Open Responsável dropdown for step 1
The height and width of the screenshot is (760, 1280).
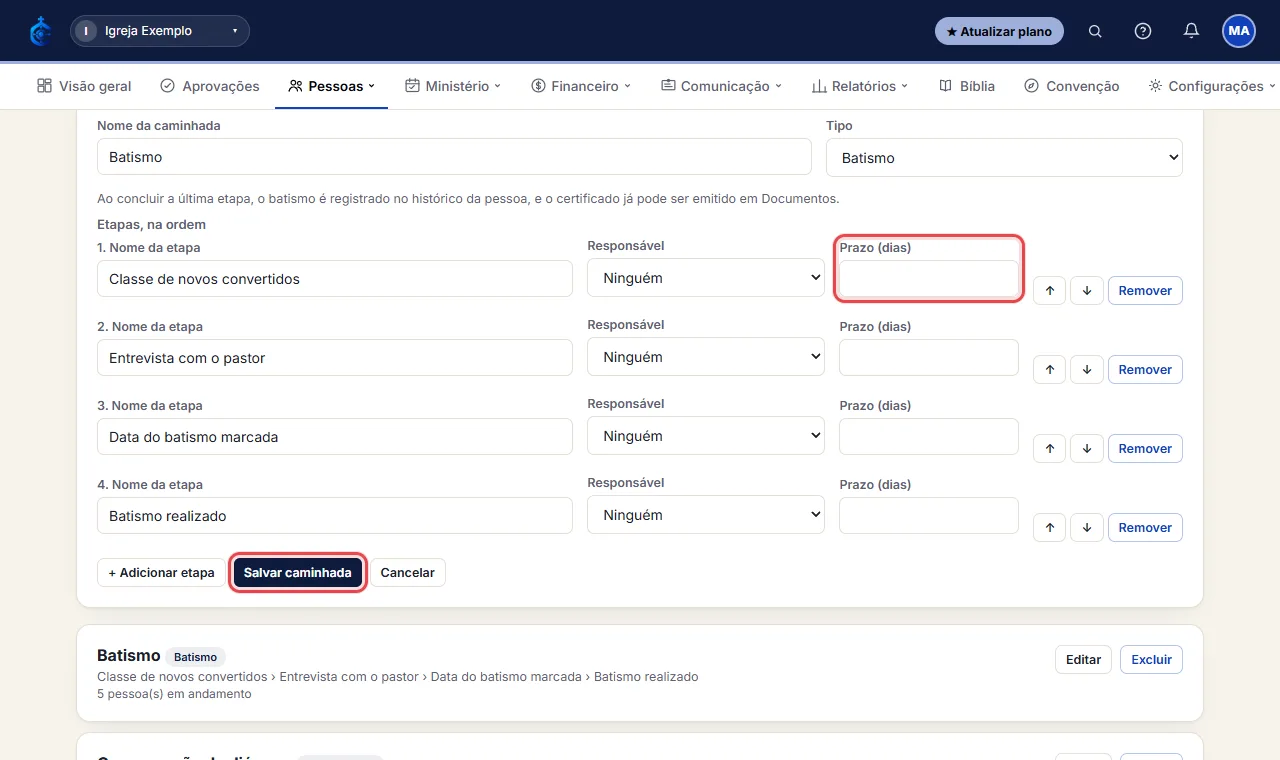pos(706,278)
